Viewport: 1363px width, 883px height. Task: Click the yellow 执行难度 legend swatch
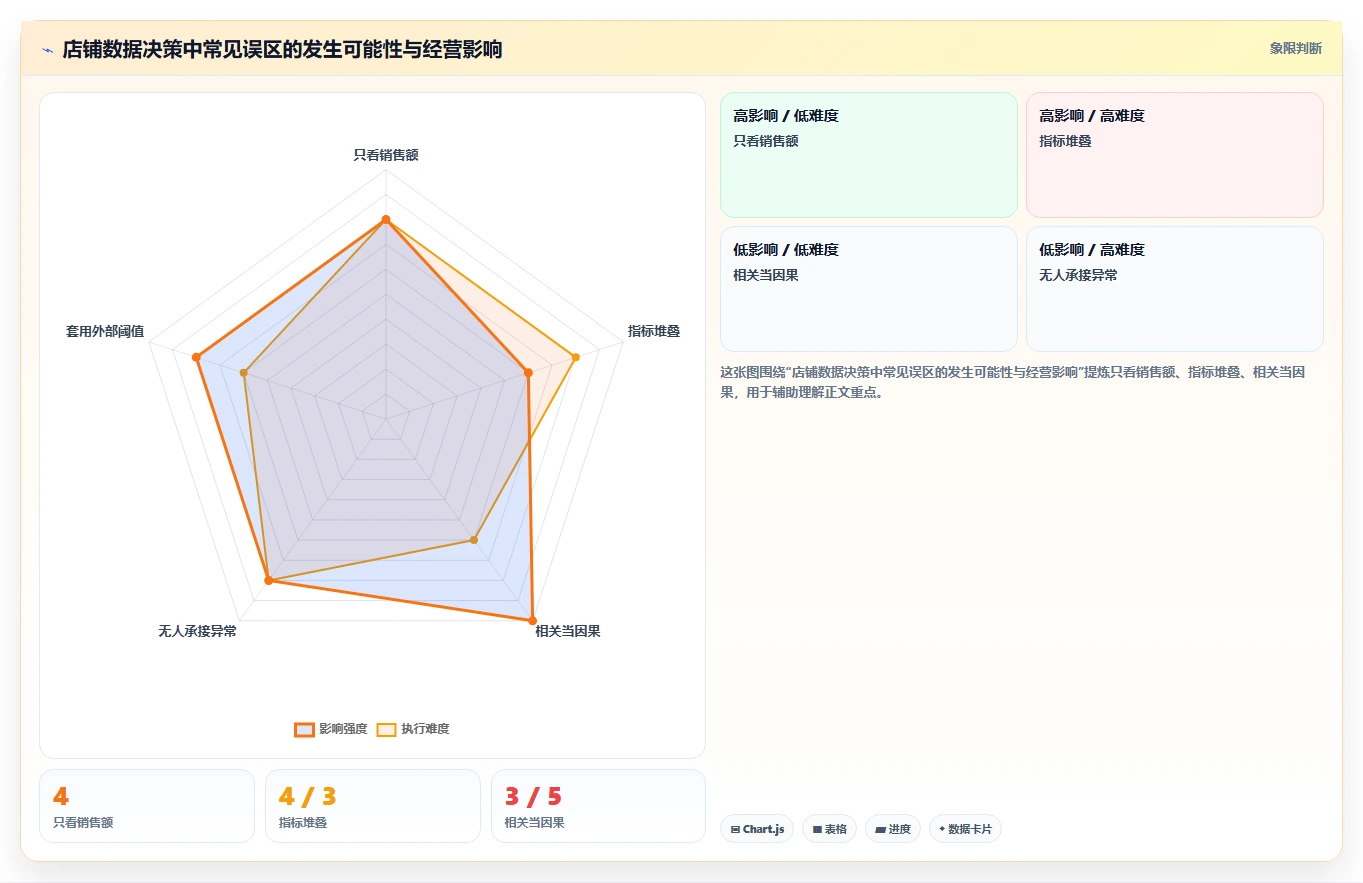(386, 729)
